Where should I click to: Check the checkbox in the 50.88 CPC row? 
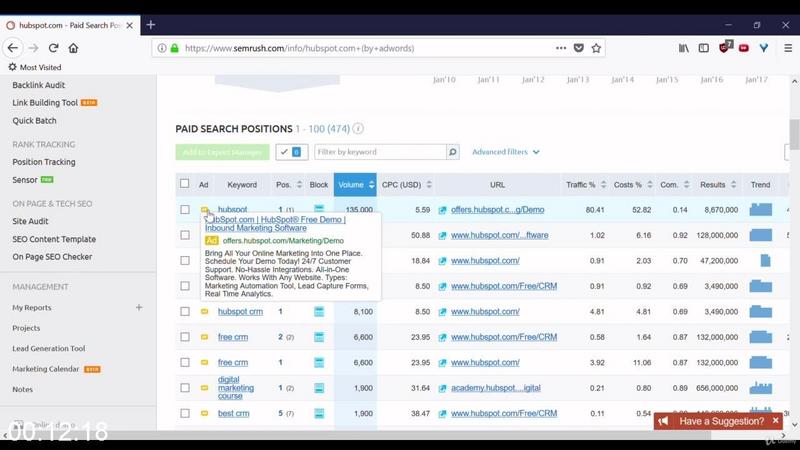click(x=185, y=235)
